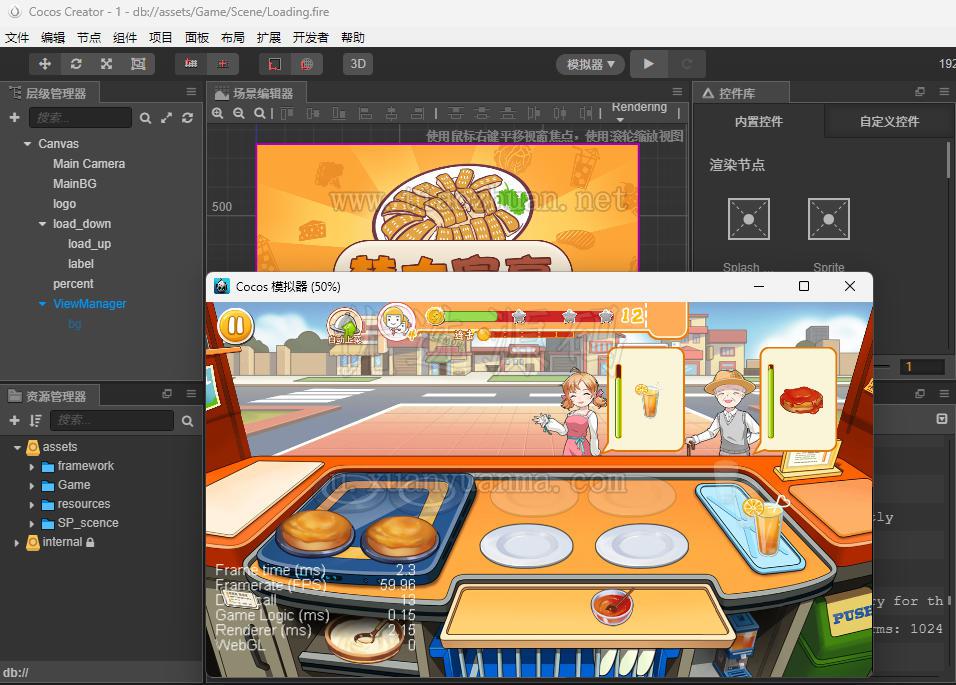Expand the Game folder
The image size is (956, 685).
tap(32, 486)
